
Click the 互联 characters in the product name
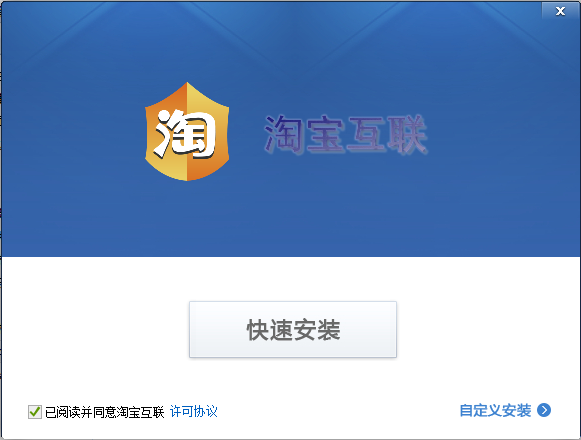click(387, 134)
